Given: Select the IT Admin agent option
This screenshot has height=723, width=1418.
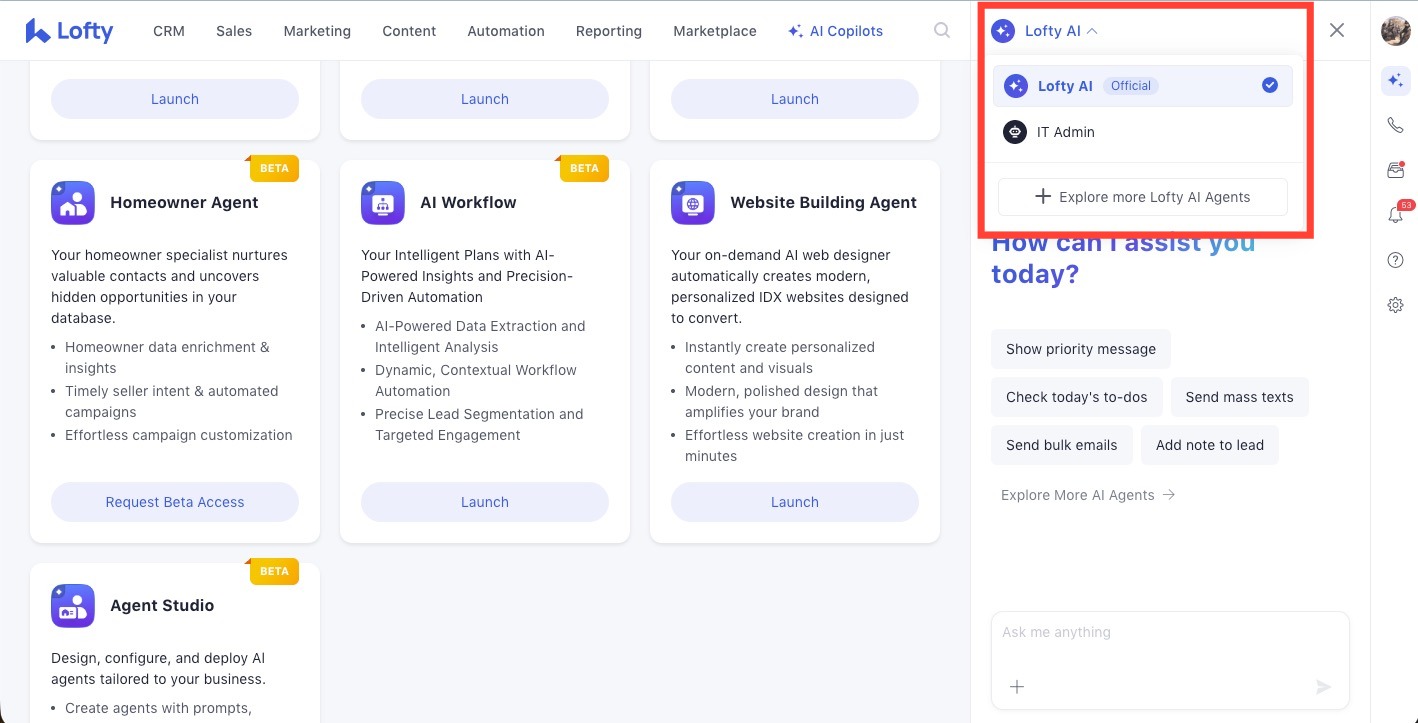Looking at the screenshot, I should pos(1065,132).
